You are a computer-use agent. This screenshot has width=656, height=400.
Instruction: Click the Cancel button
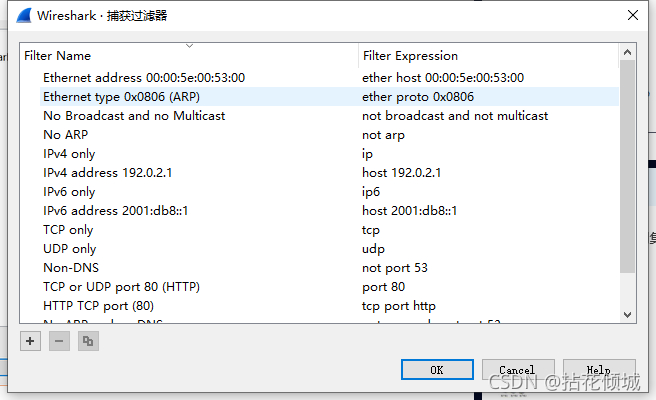(518, 369)
